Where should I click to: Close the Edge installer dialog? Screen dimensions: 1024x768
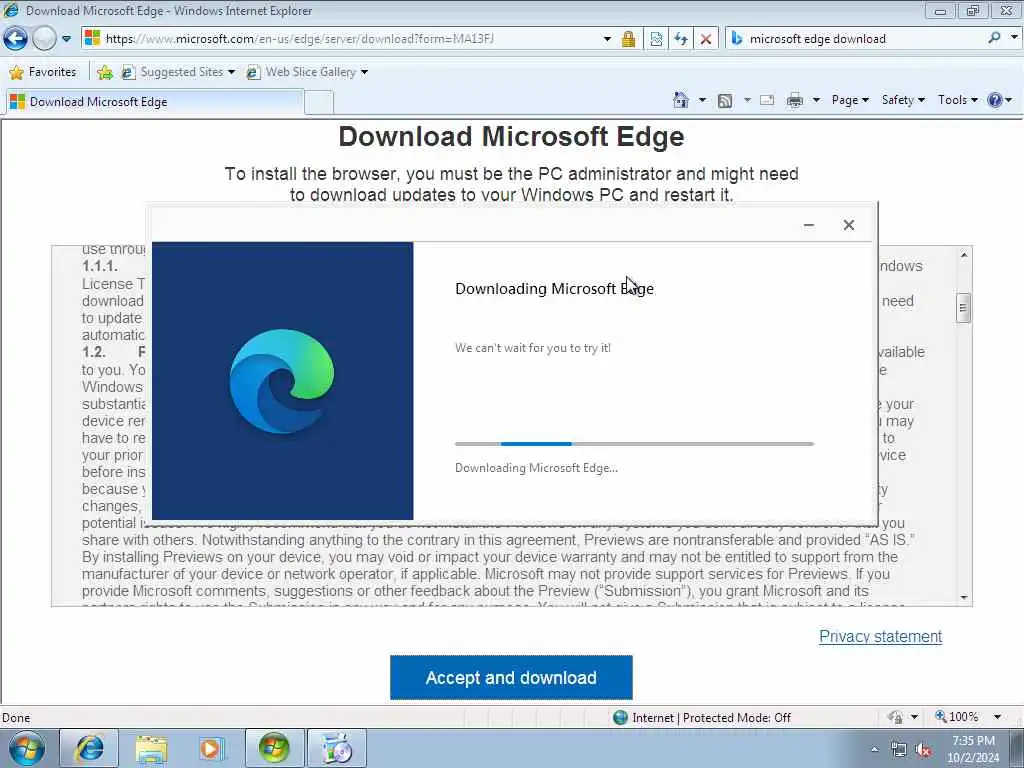click(x=848, y=225)
